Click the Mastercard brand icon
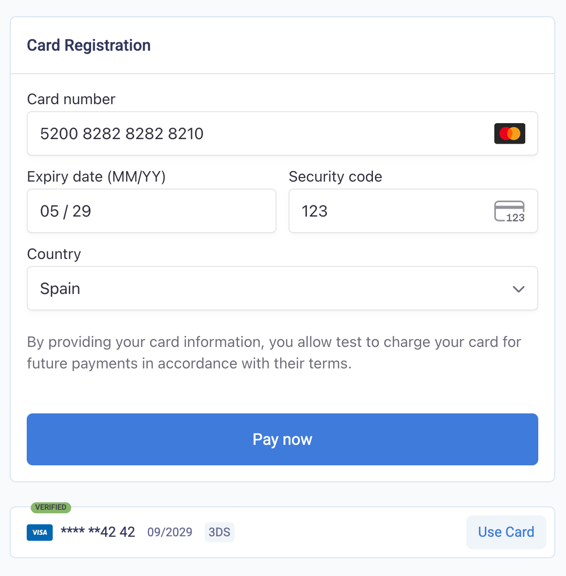Screen dimensions: 566x576 (x=509, y=133)
